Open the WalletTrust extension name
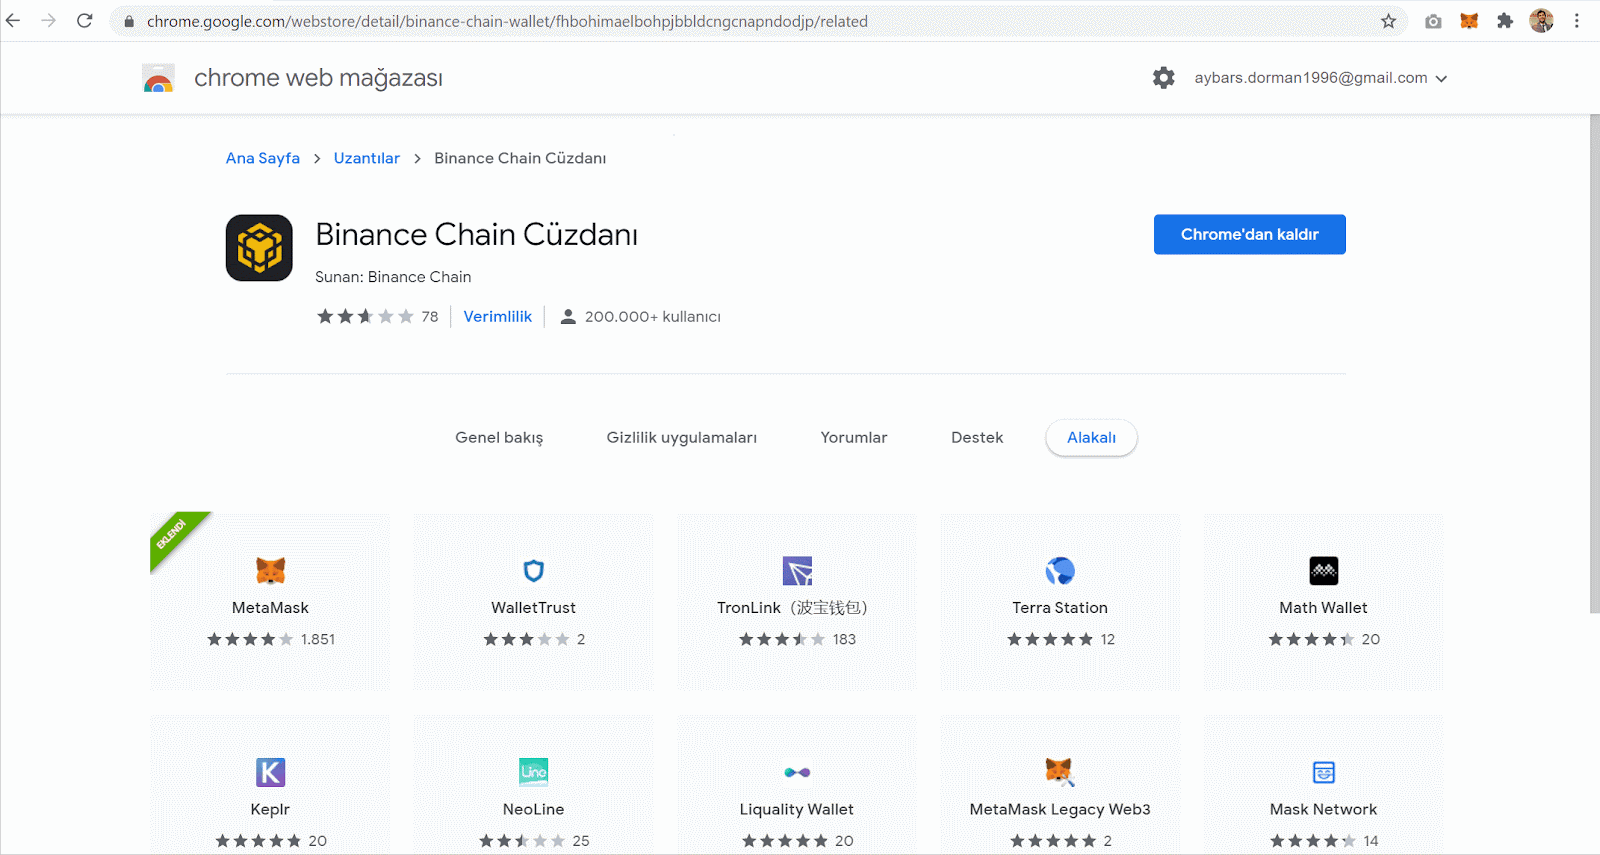 533,608
